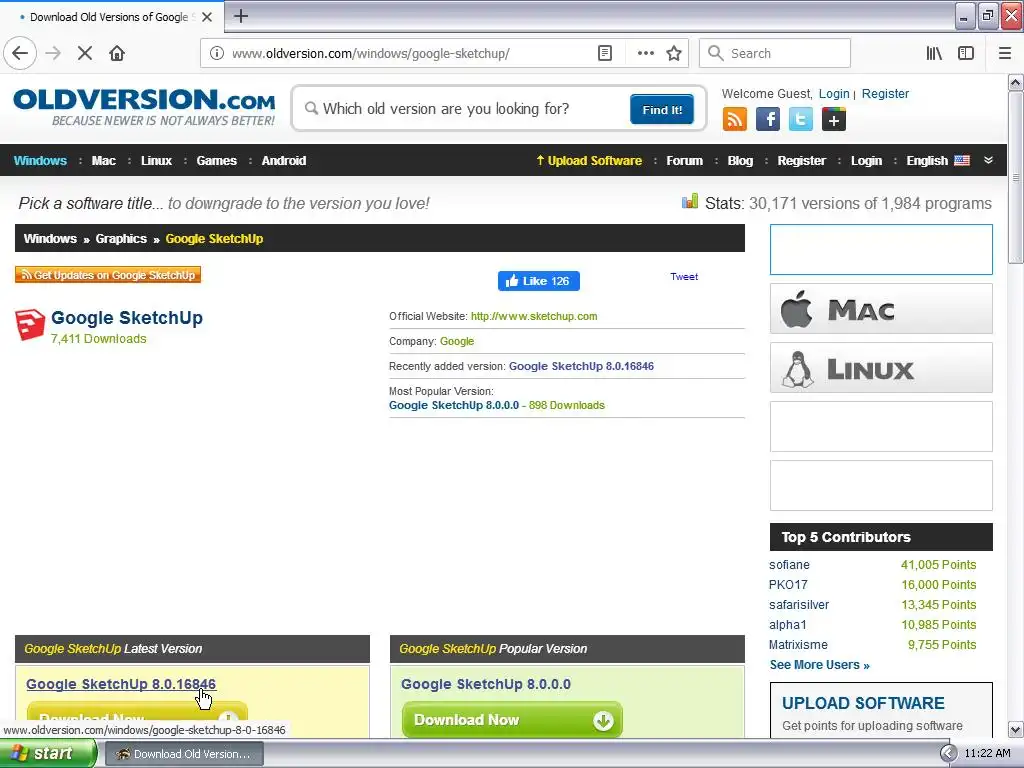This screenshot has width=1024, height=768.
Task: Close the Download Old Versions tab
Action: [207, 17]
